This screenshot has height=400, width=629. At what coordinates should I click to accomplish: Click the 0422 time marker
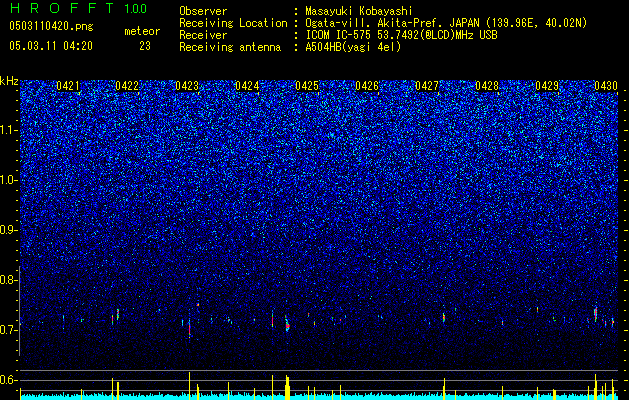coord(127,86)
